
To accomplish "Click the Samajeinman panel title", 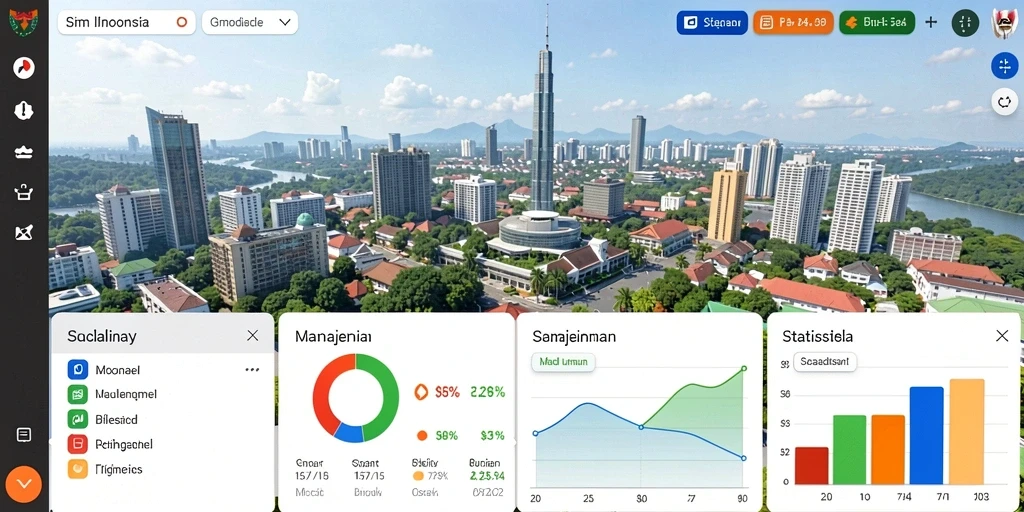I will coord(574,336).
